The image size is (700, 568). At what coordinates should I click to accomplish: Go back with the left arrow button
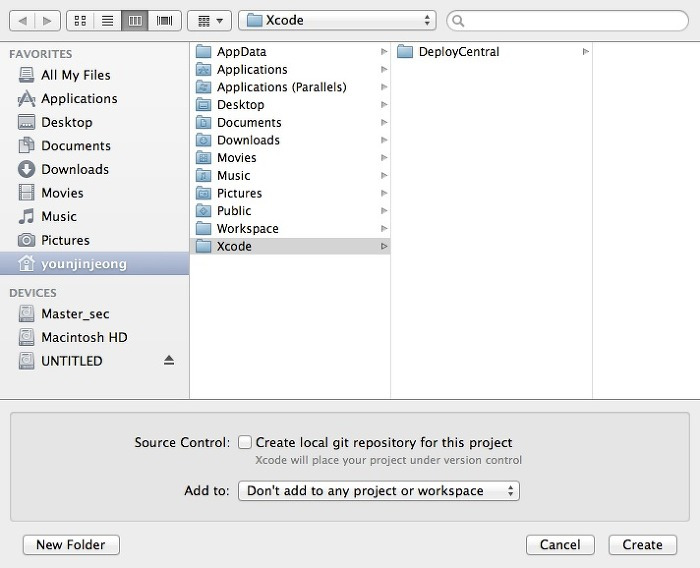[22, 21]
